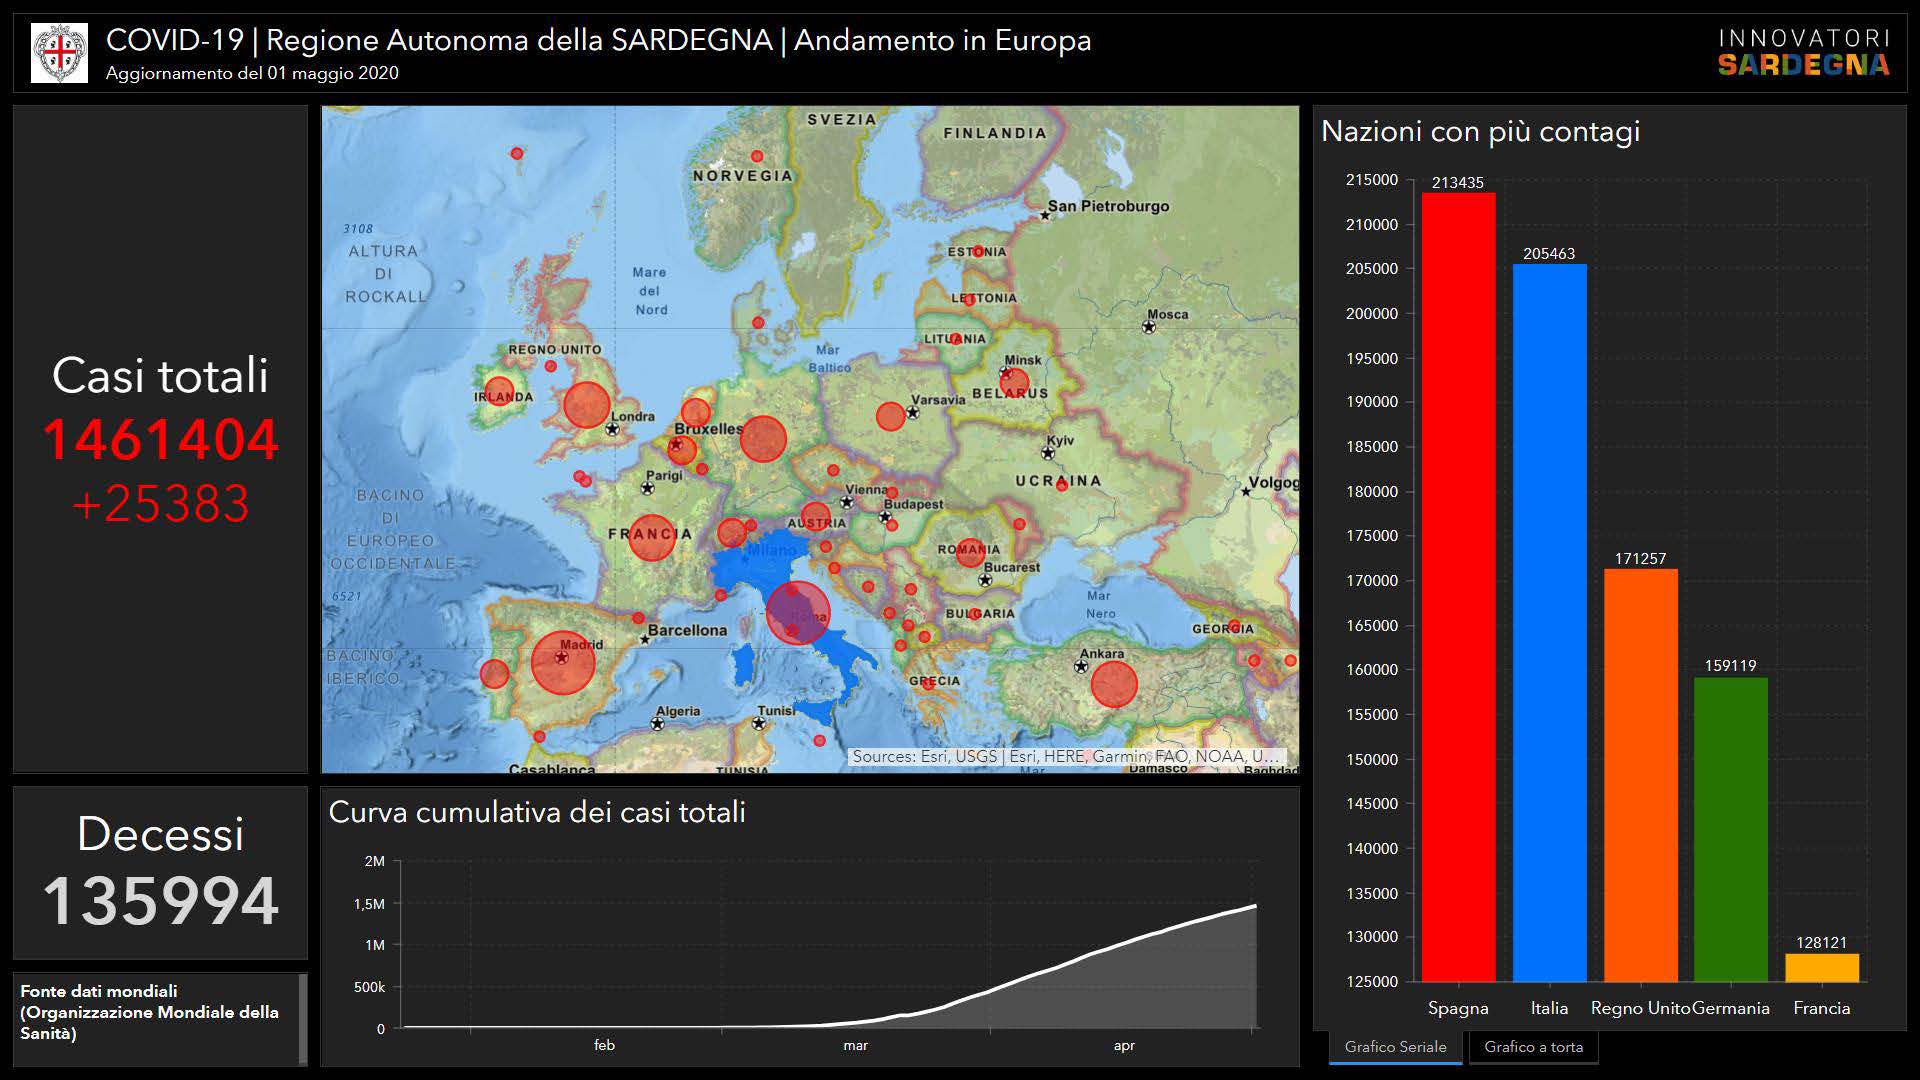1920x1080 pixels.
Task: Click the scrollbar in Fonte dati panel
Action: tap(303, 1018)
